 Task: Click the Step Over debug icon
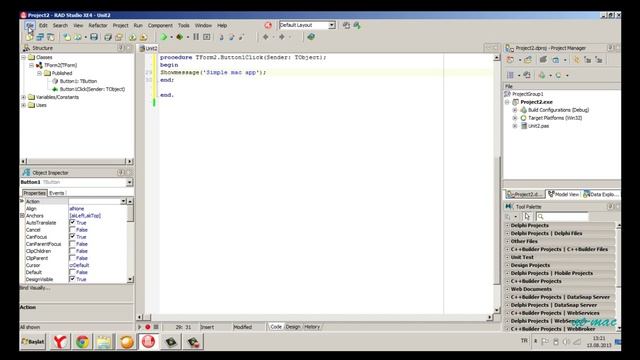click(231, 37)
